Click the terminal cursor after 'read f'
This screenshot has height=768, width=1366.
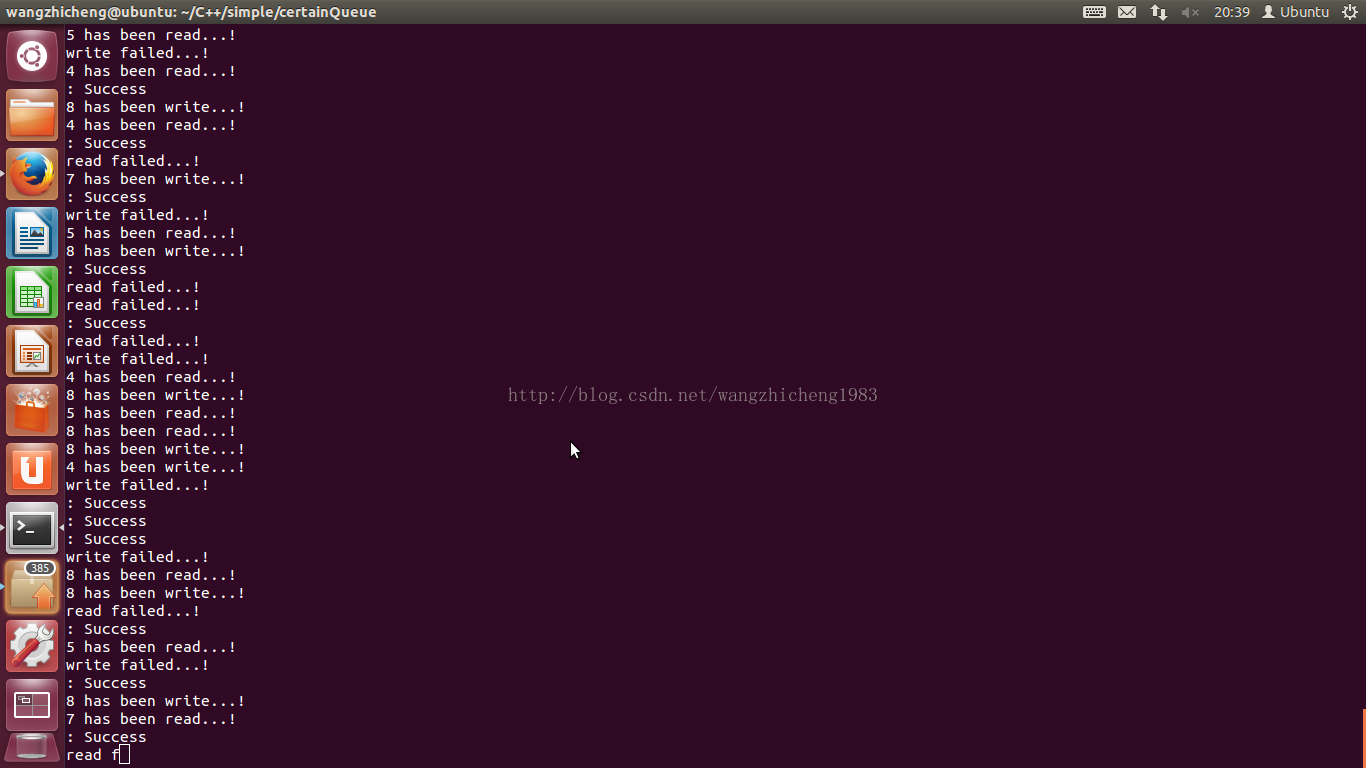coord(124,755)
